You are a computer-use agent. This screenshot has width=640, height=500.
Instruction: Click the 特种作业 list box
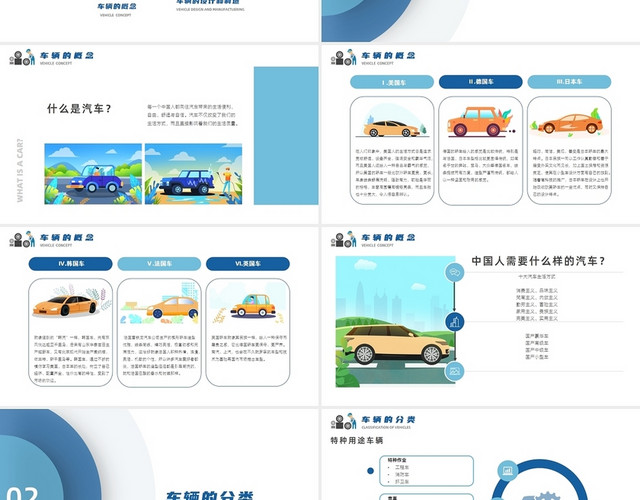(427, 471)
